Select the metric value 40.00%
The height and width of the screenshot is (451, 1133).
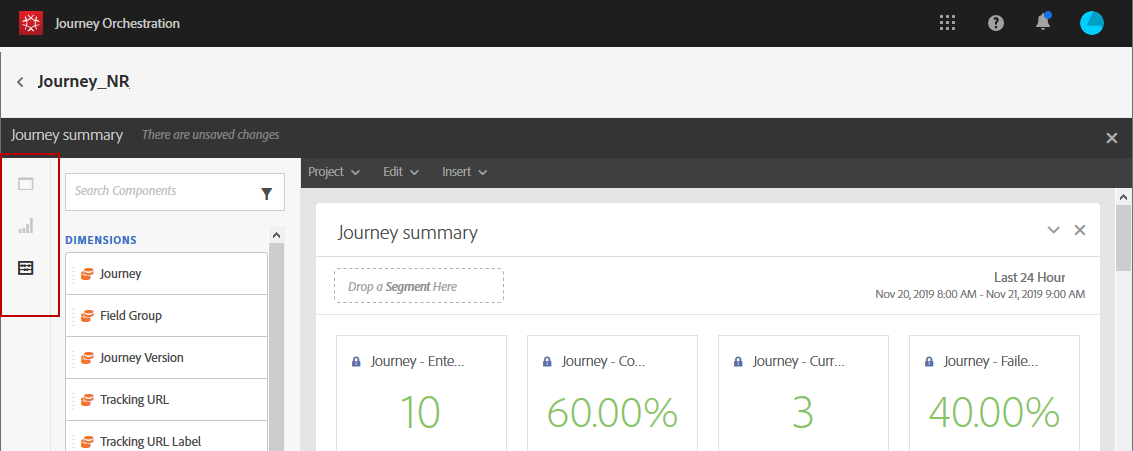click(x=994, y=413)
